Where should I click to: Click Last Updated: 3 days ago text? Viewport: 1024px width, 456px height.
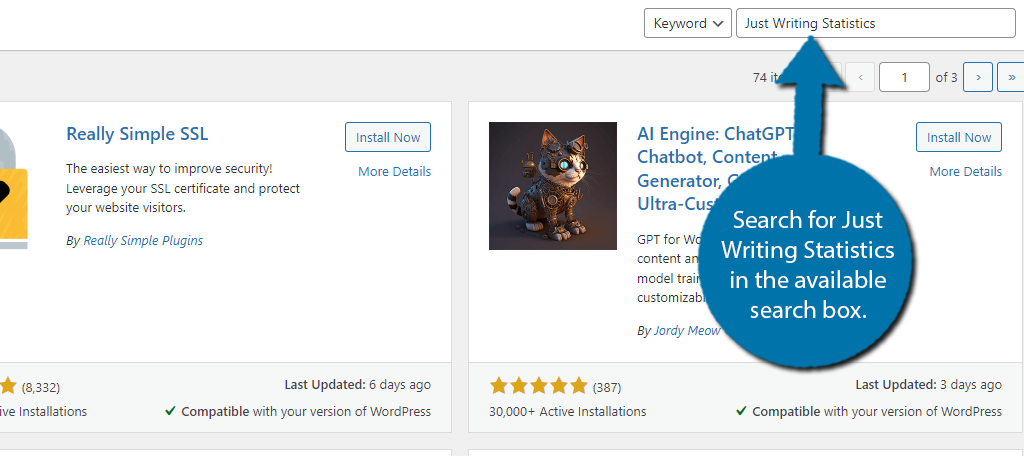point(929,385)
